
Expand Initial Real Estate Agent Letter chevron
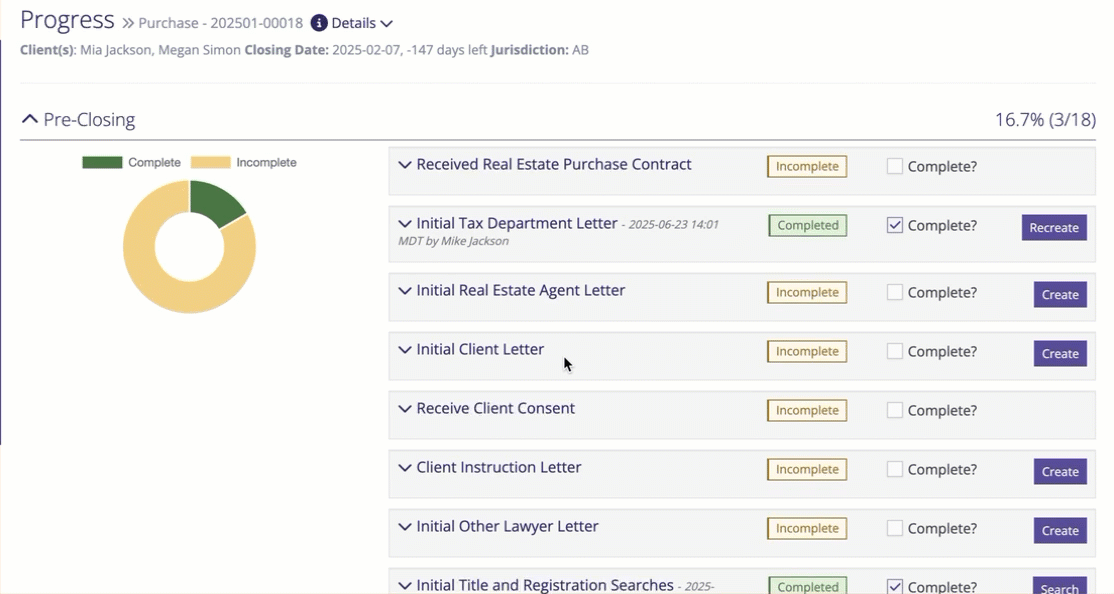click(x=404, y=291)
